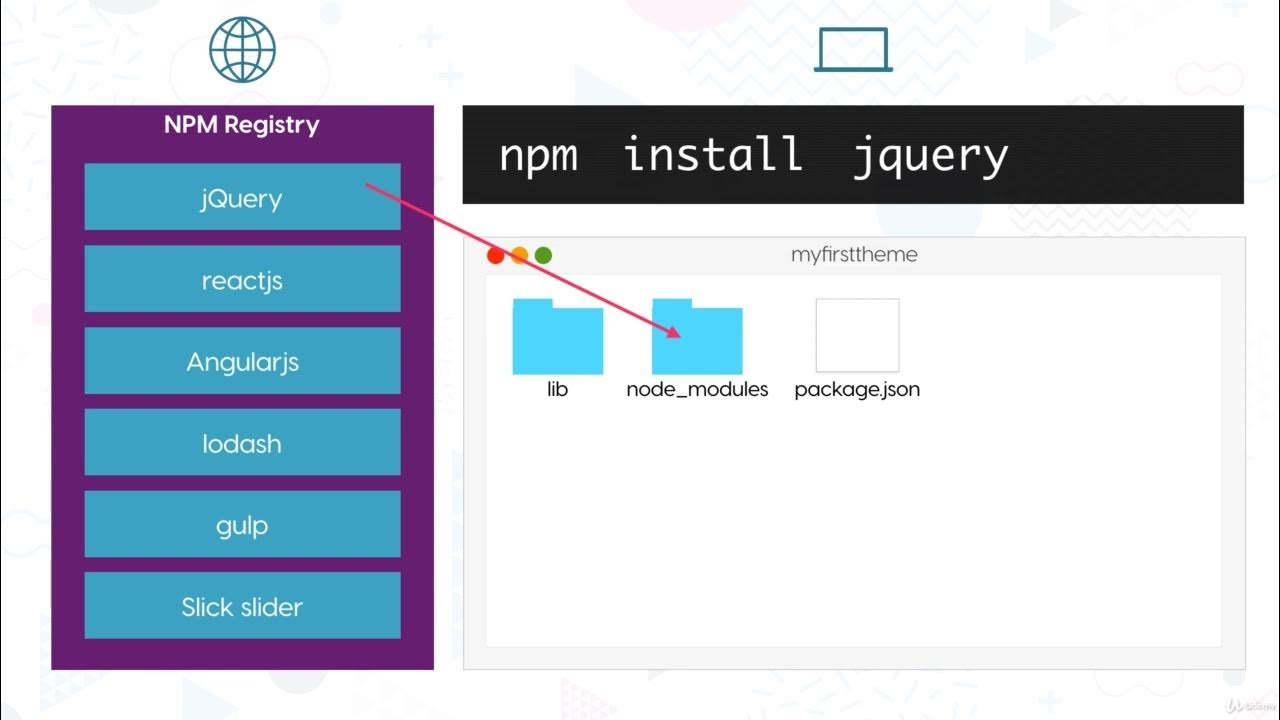
Task: Click the globe icon above NPM Registry
Action: click(242, 49)
